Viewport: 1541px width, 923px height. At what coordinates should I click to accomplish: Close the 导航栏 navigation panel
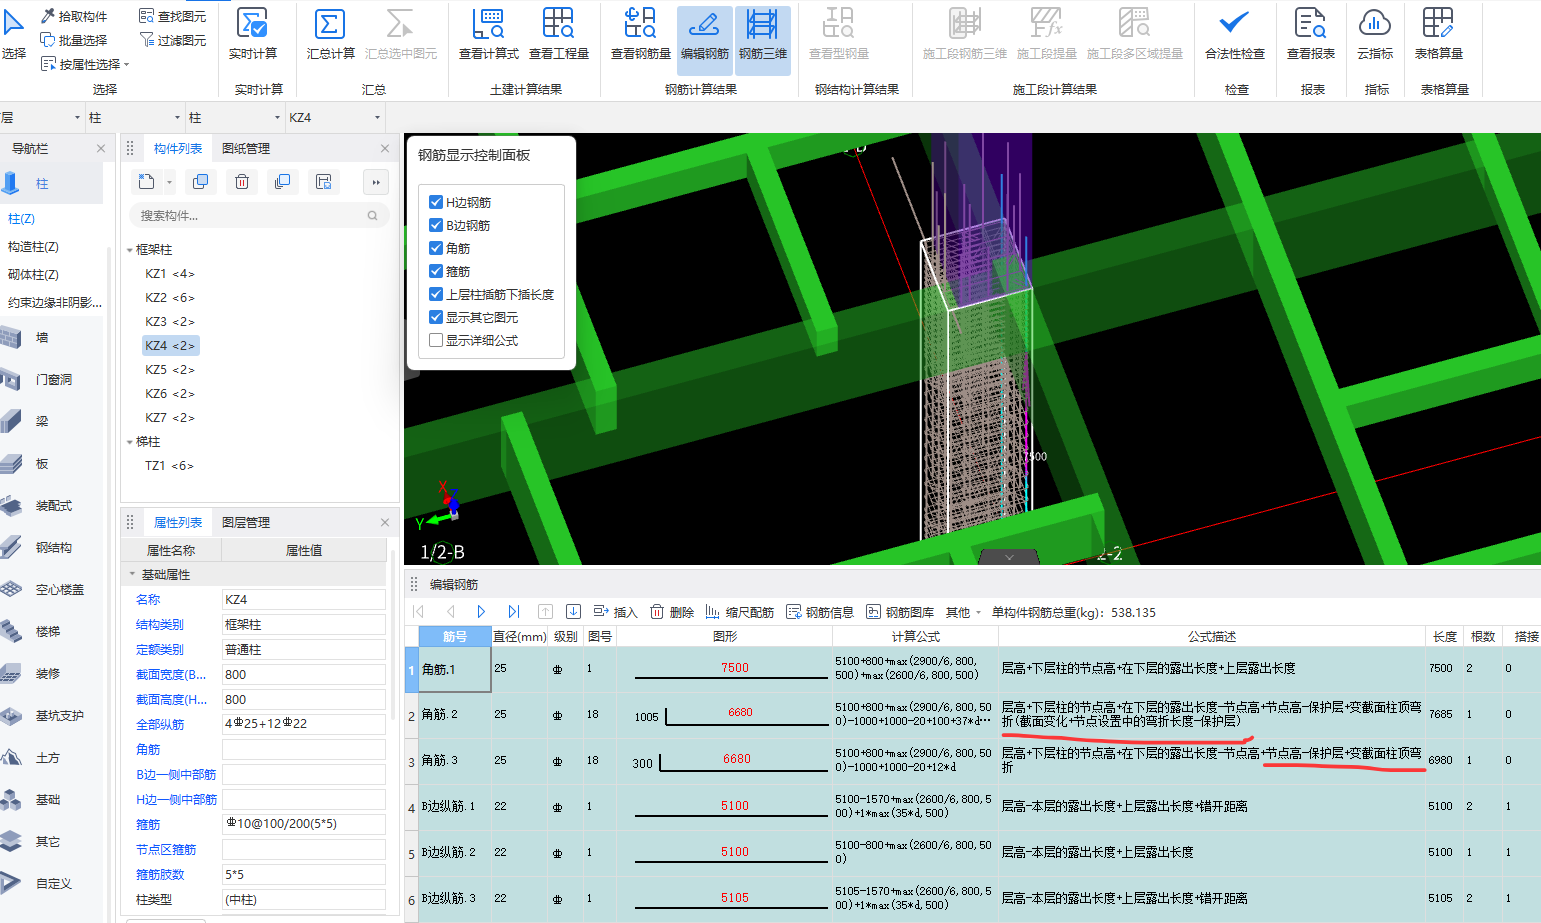tap(101, 148)
